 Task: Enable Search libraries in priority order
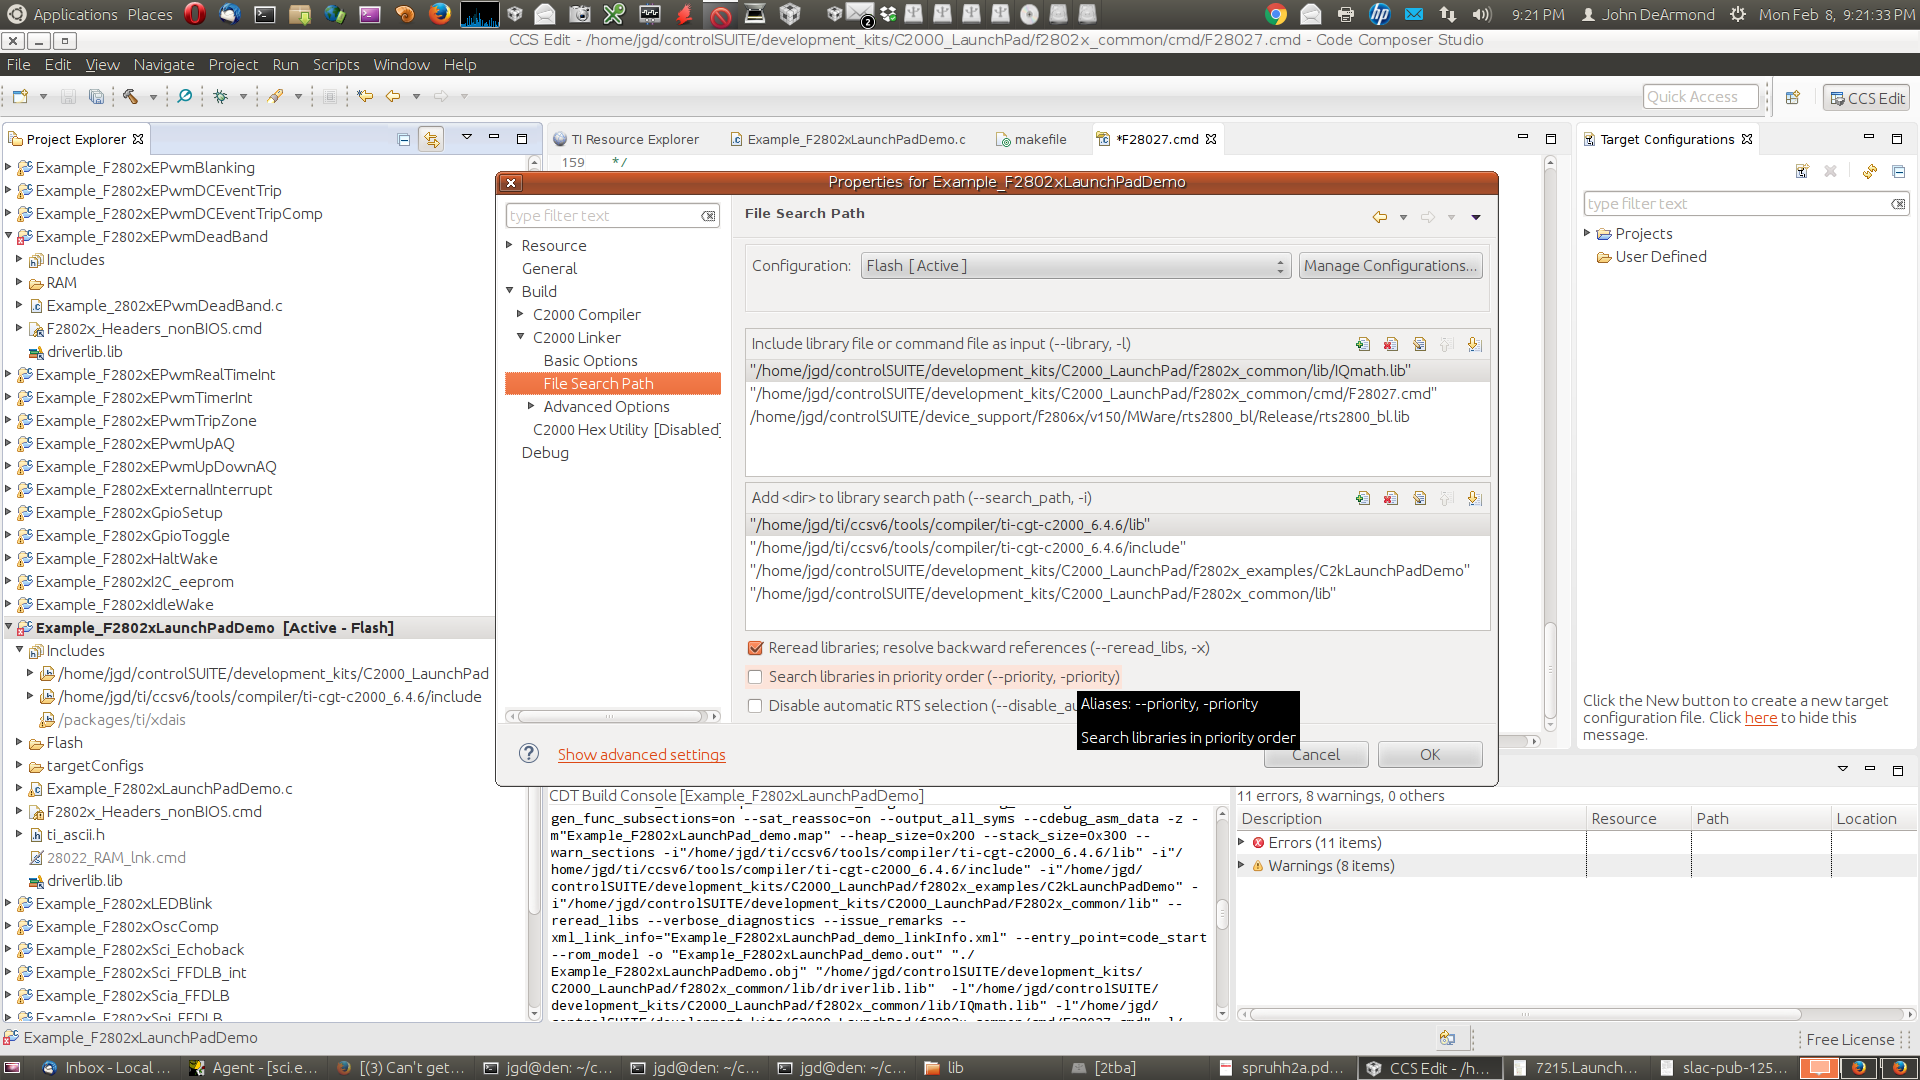pos(755,677)
